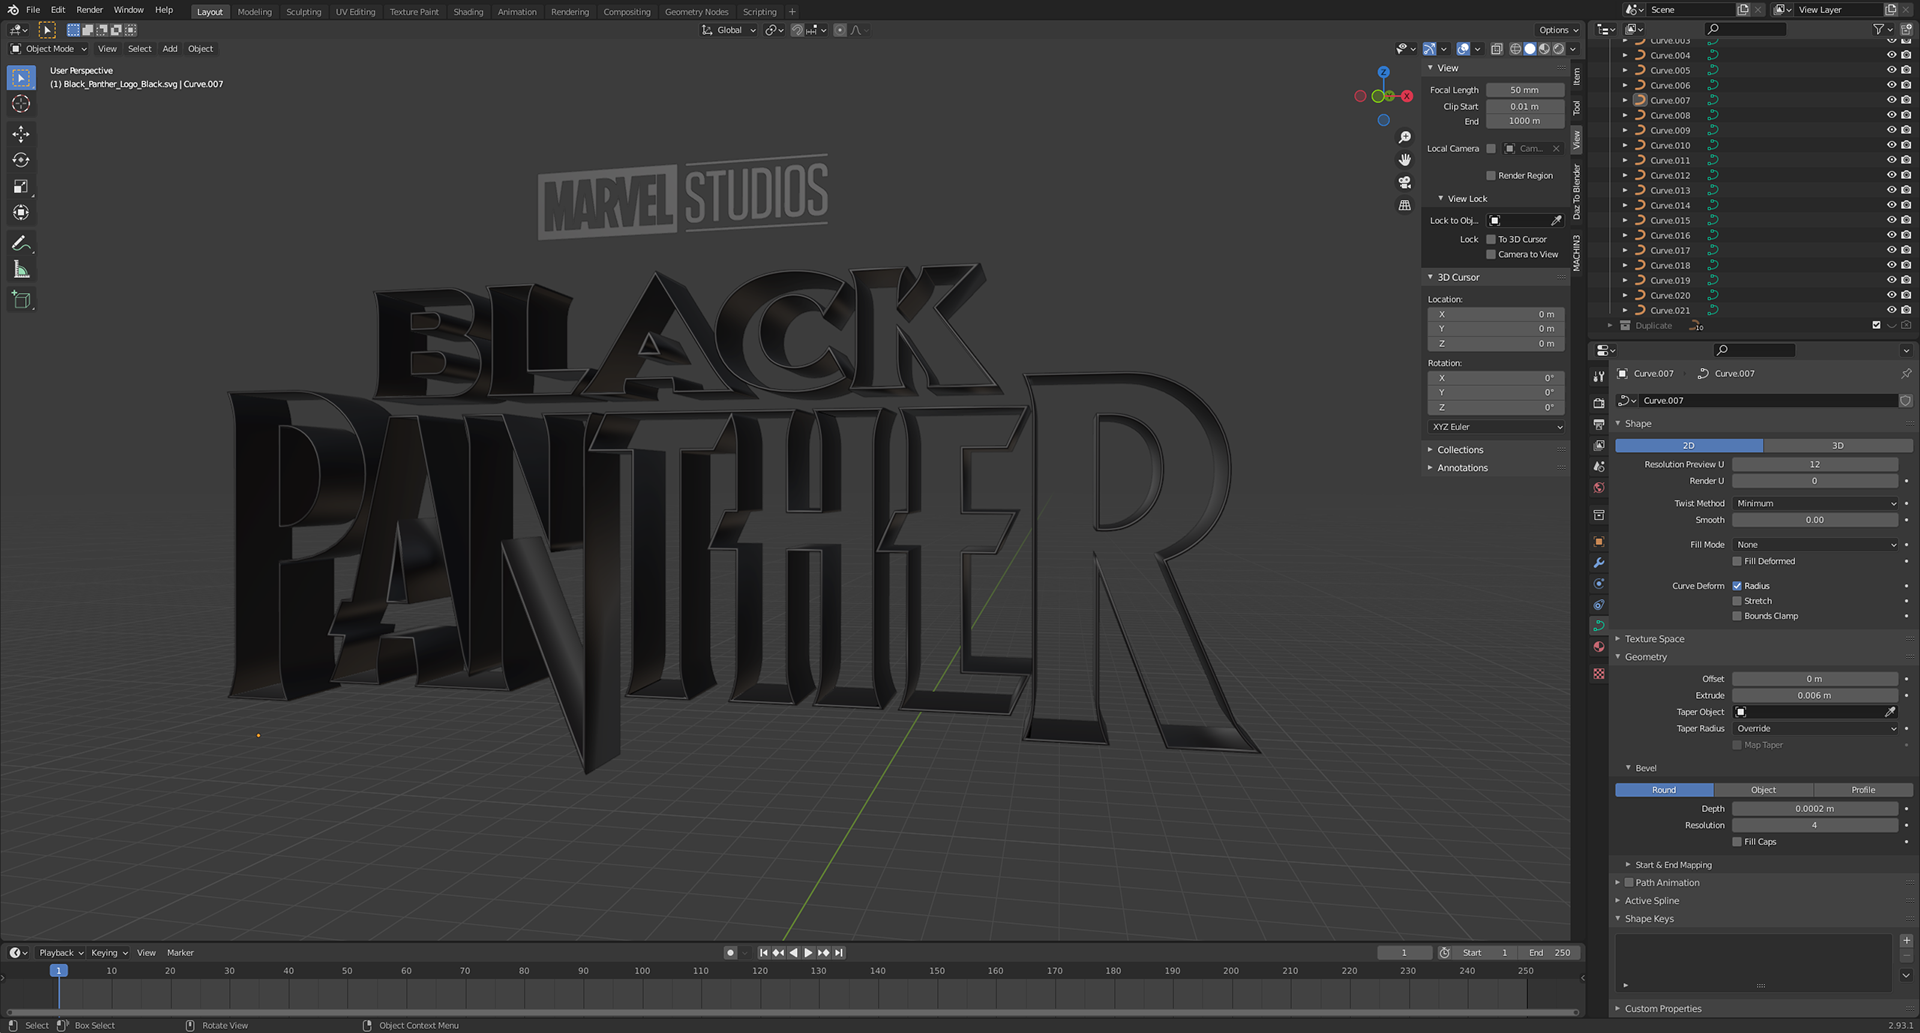
Task: Open the Fill Mode dropdown
Action: [1815, 545]
